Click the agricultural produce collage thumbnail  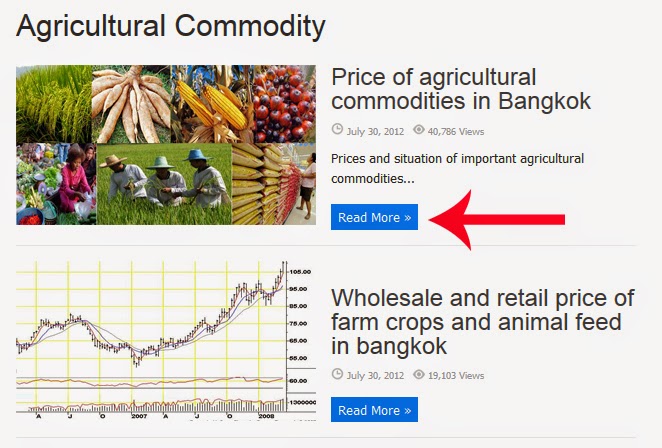pyautogui.click(x=166, y=145)
